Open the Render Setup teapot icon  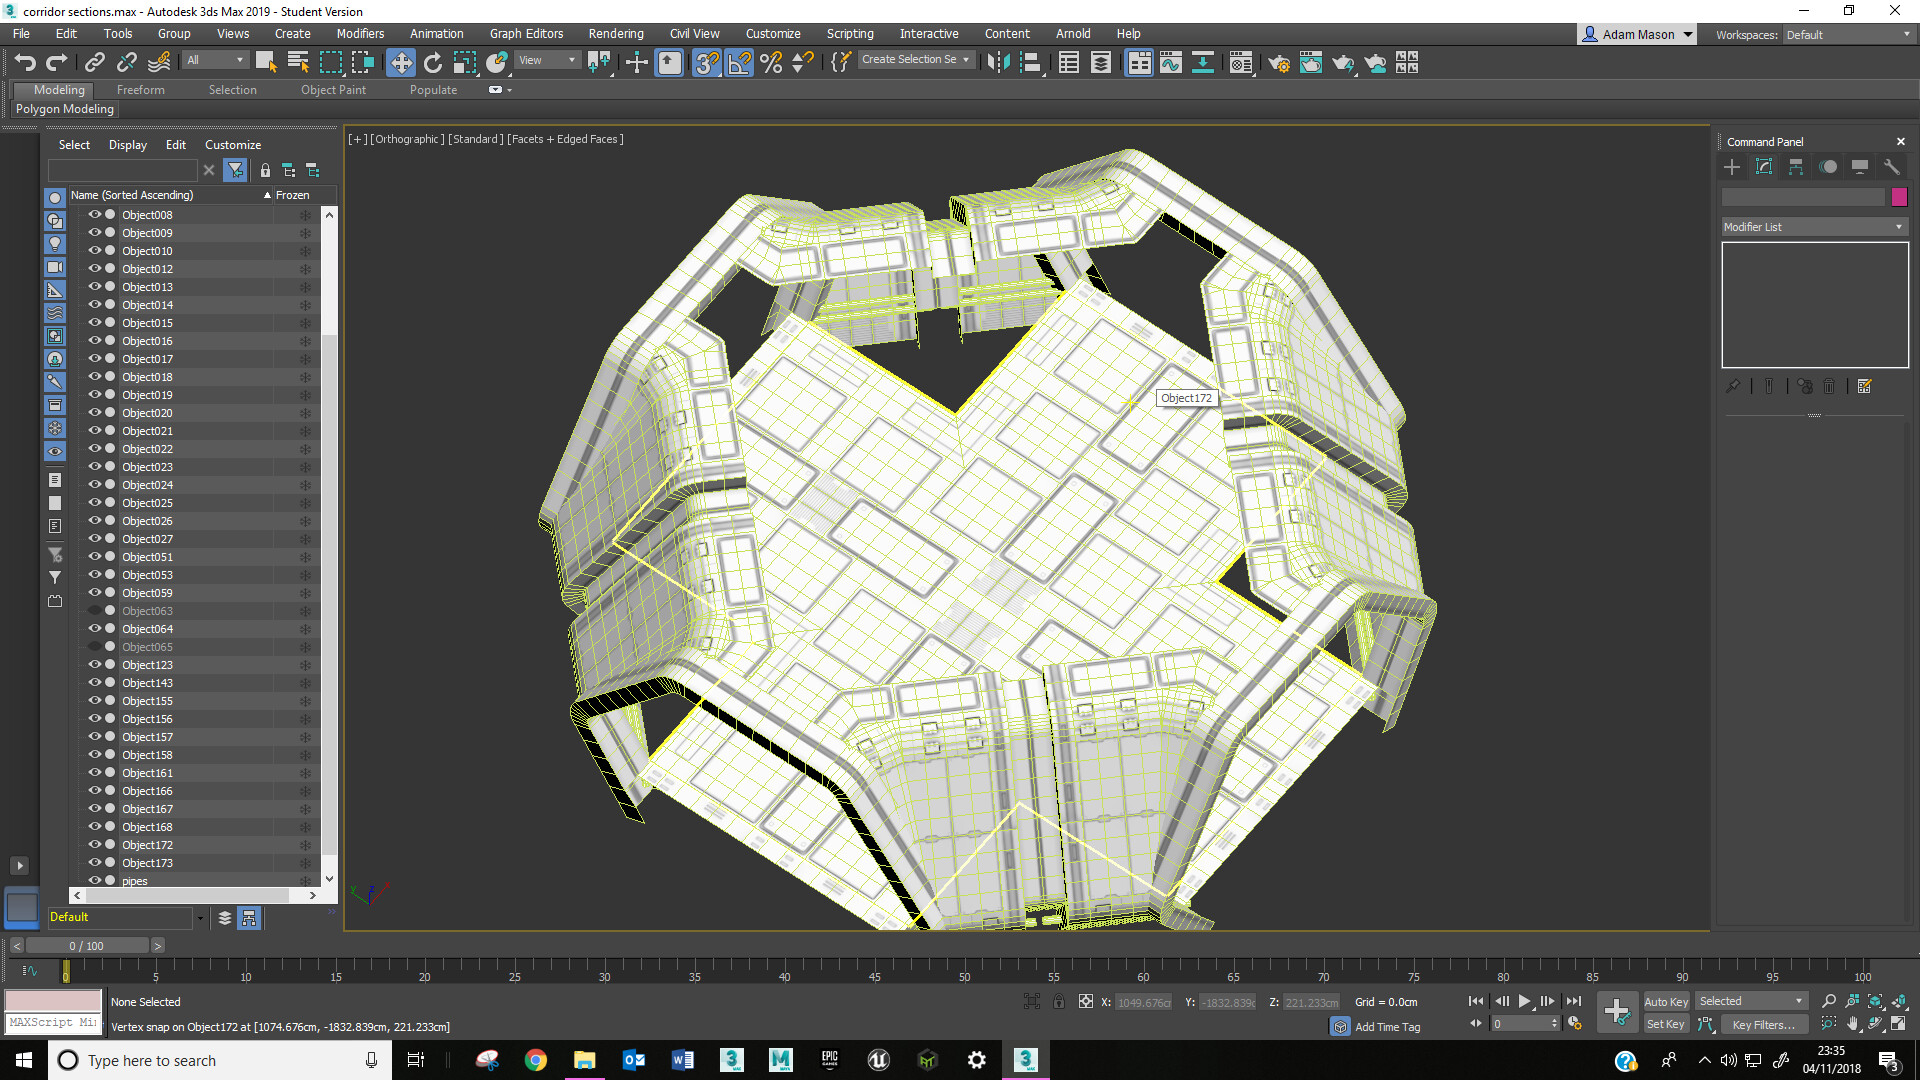tap(1279, 63)
